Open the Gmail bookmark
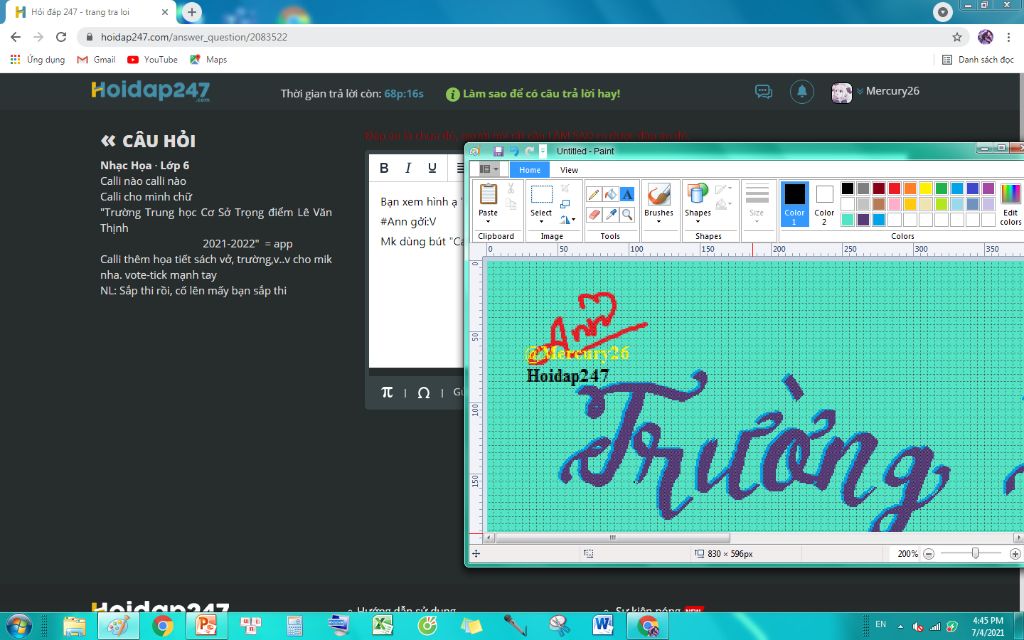The width and height of the screenshot is (1024, 640). (x=96, y=59)
